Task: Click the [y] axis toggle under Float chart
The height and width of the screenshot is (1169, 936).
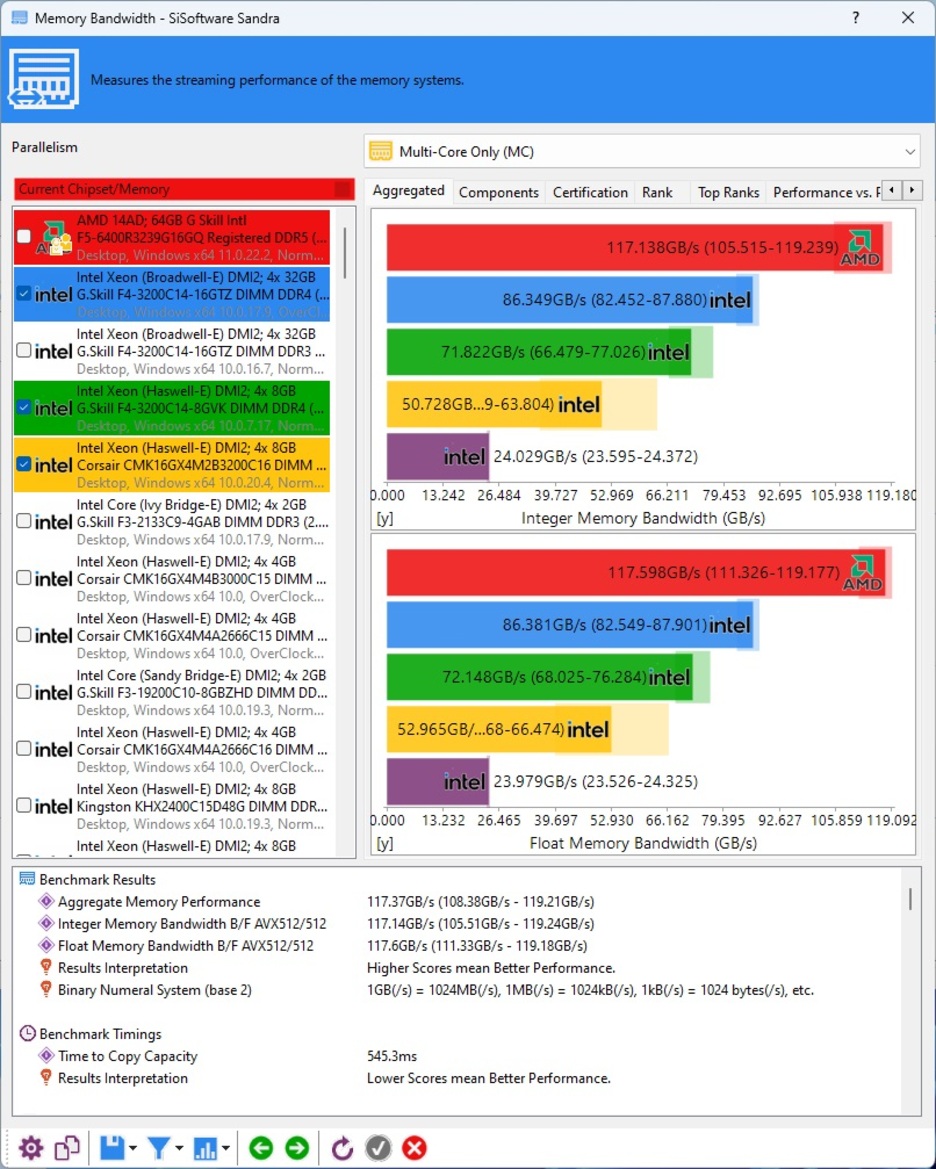Action: pos(385,843)
